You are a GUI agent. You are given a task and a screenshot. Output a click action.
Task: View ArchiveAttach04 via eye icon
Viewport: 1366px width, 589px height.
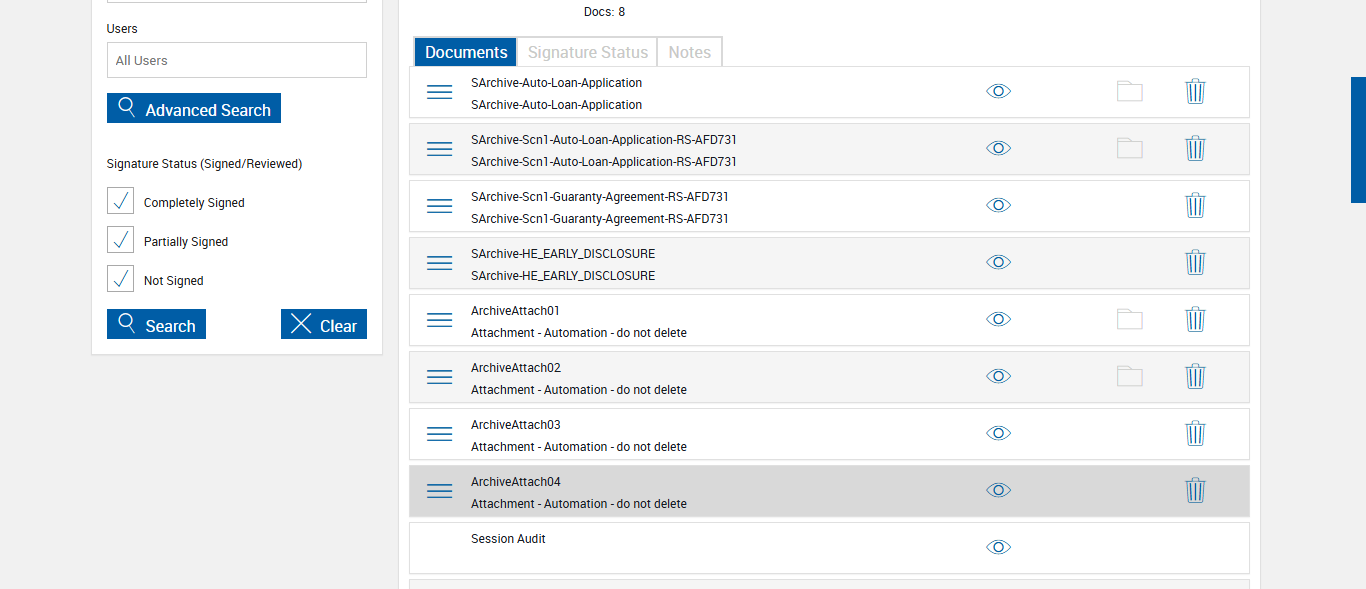[999, 490]
